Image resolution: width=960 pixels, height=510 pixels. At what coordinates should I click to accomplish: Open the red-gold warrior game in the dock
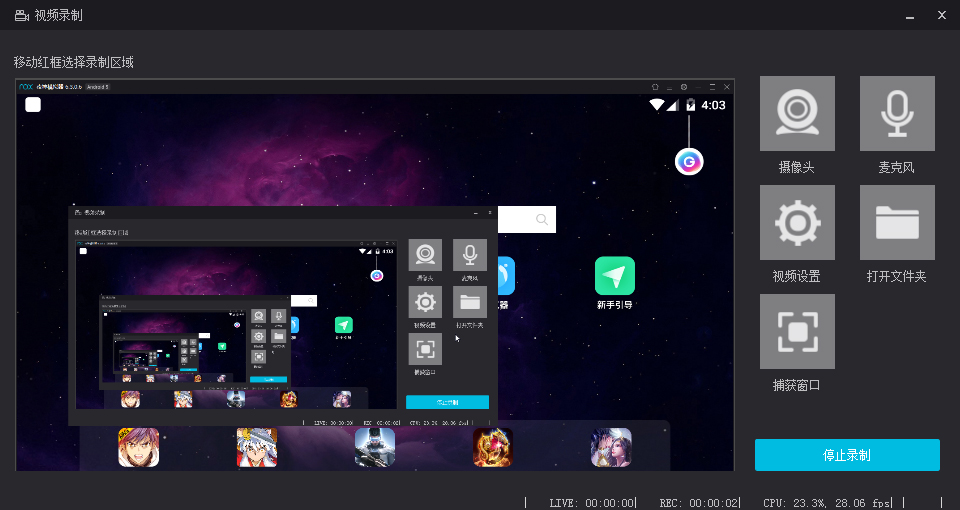(x=493, y=448)
